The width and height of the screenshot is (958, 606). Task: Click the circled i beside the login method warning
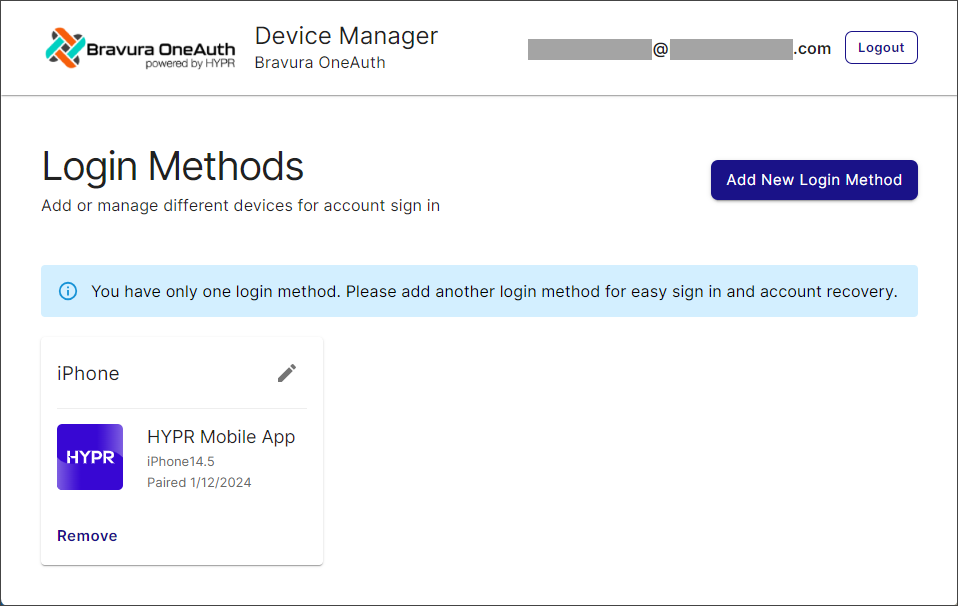coord(68,291)
